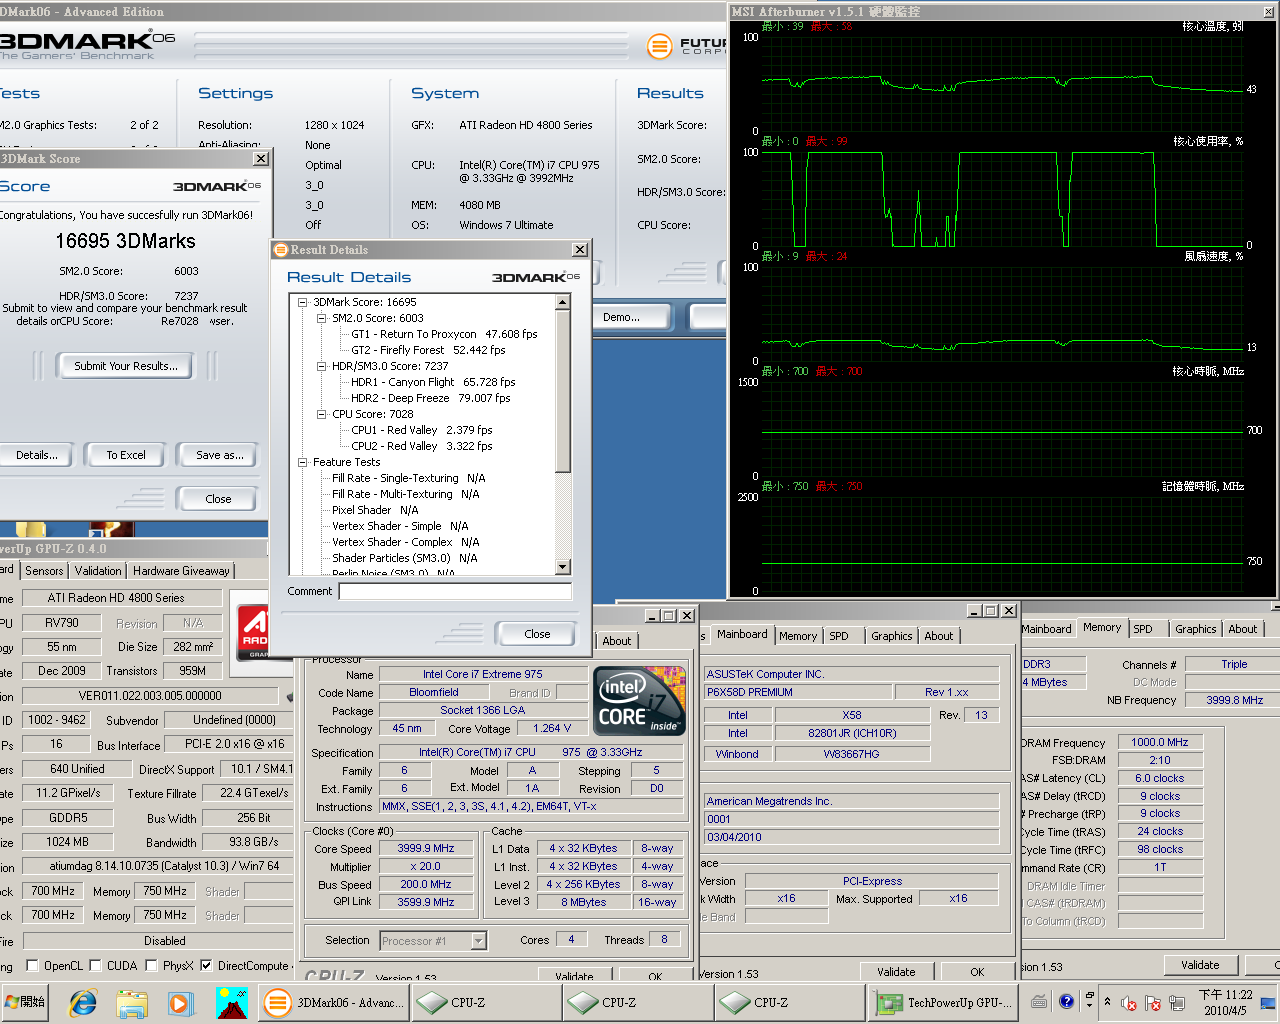Click the P6X58D PREMIUM model field
Screen dimensions: 1280x1024
[797, 692]
